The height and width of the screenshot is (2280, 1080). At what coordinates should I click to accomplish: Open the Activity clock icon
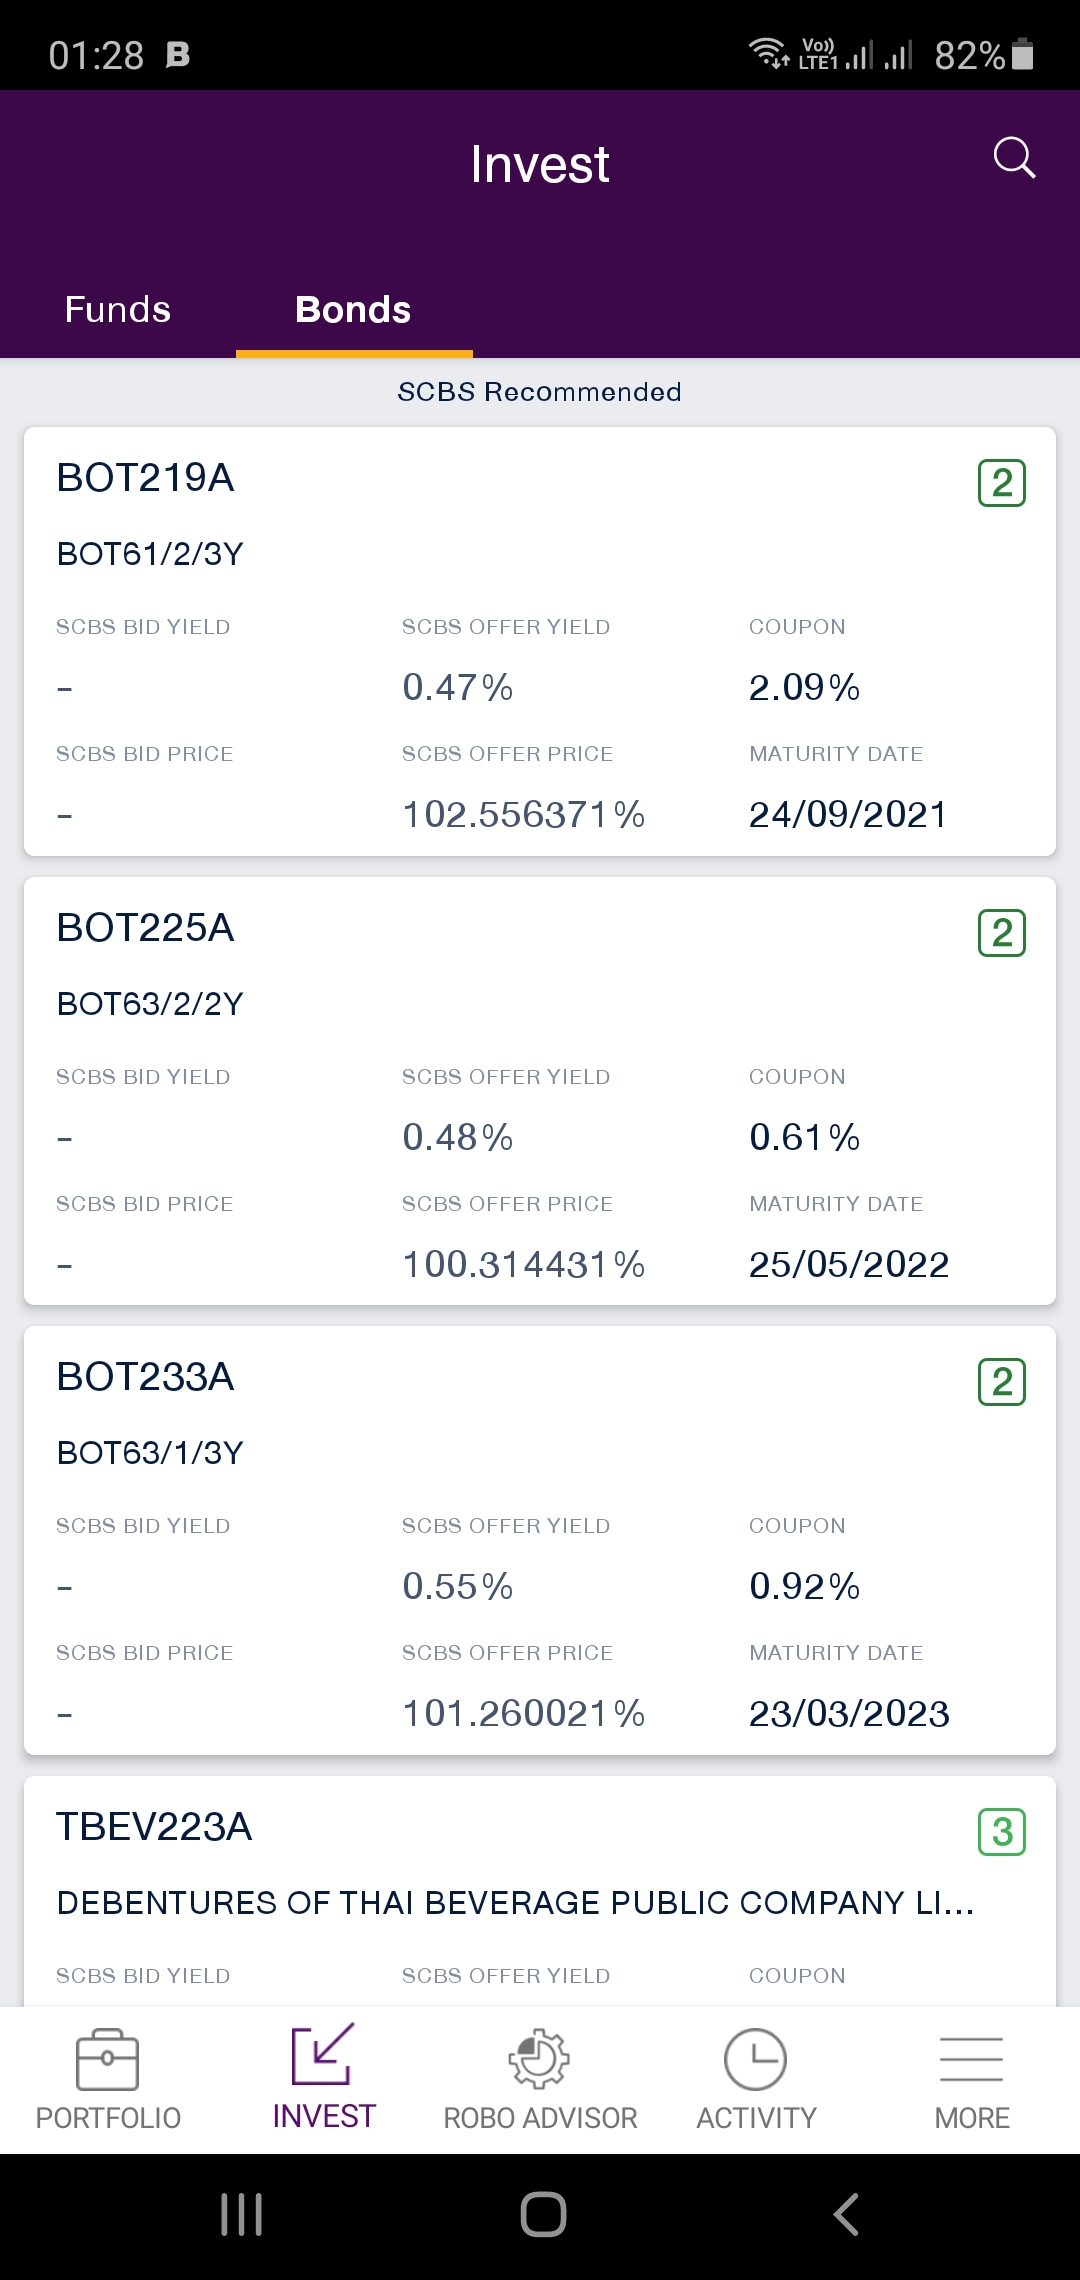pyautogui.click(x=755, y=2059)
